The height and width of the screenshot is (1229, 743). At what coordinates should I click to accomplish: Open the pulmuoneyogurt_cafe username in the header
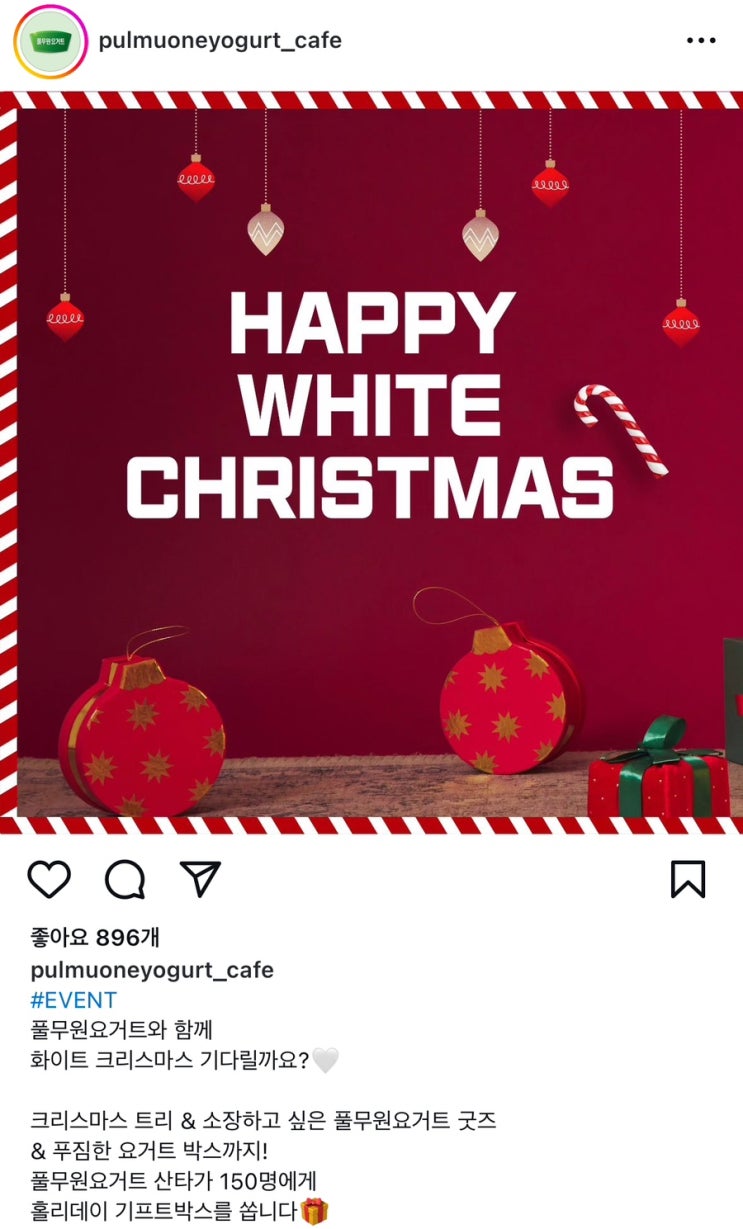220,41
